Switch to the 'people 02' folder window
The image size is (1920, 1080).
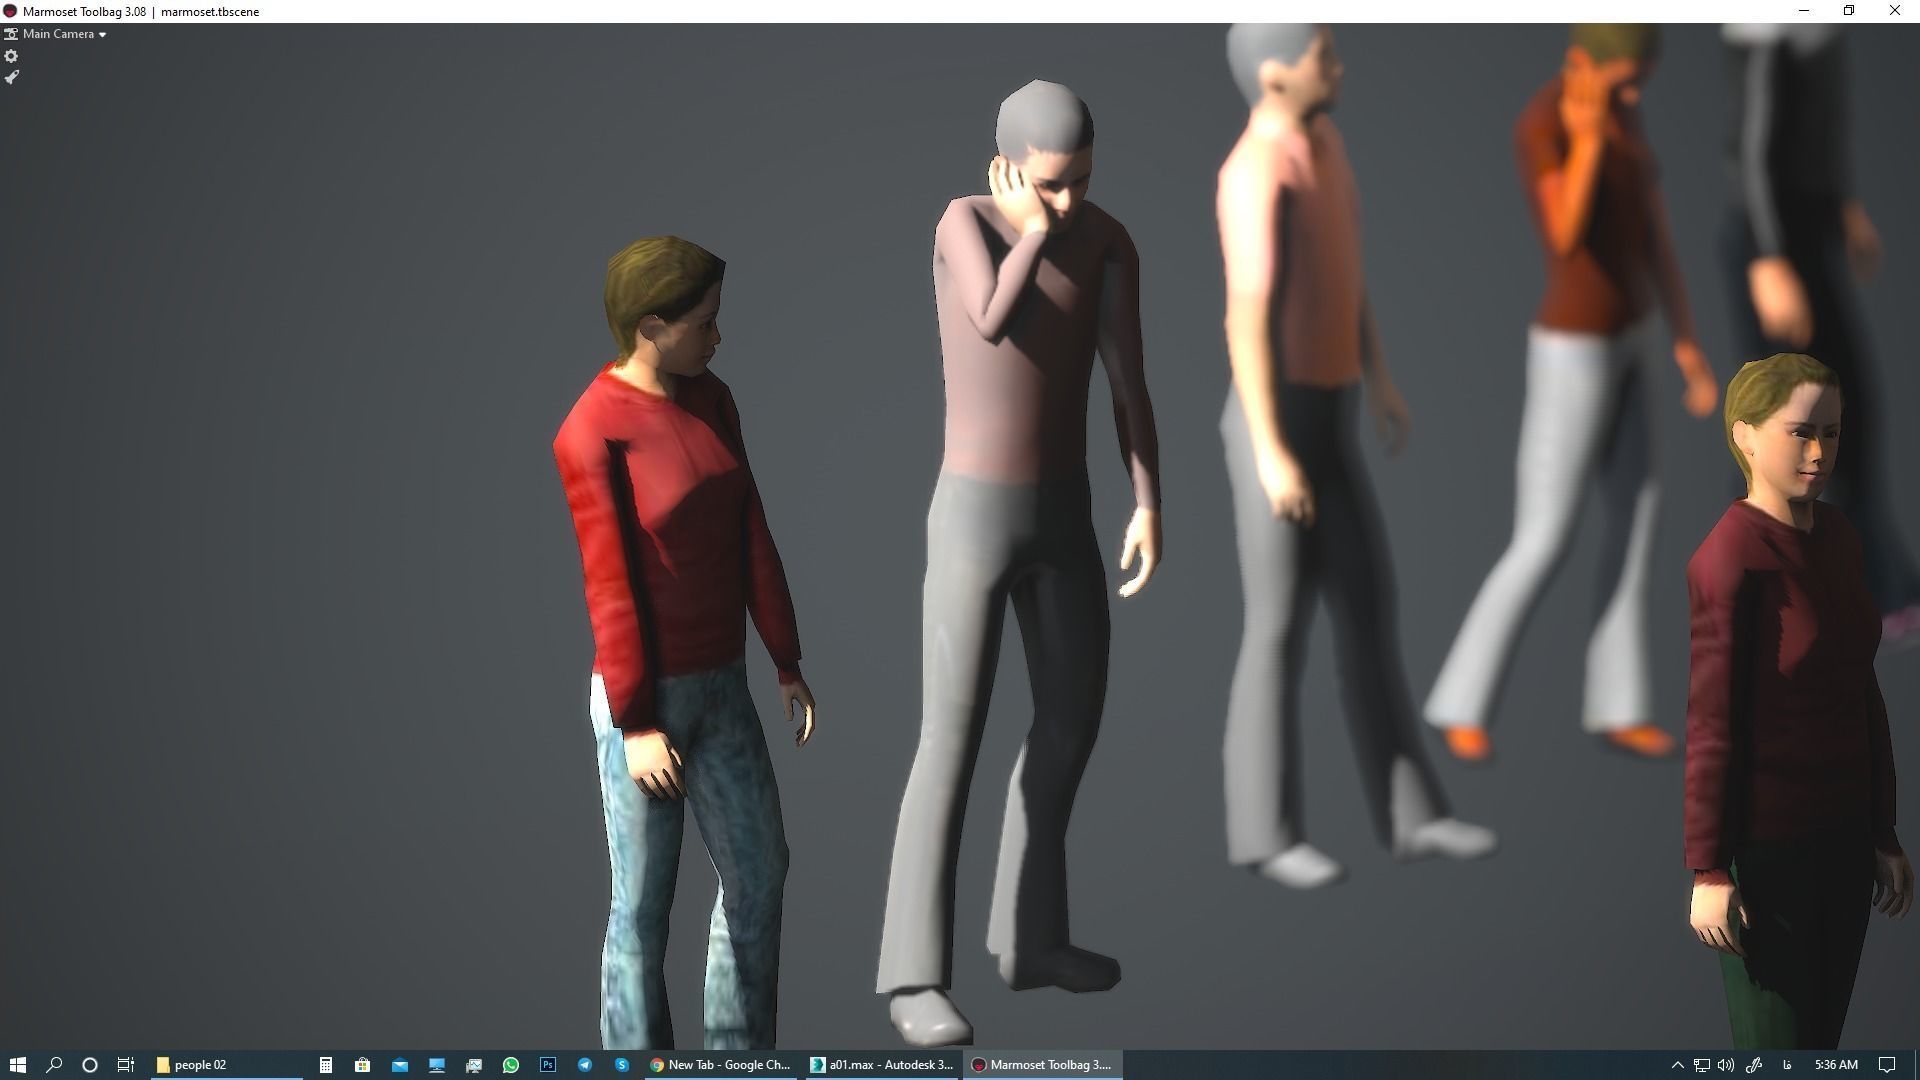227,1065
